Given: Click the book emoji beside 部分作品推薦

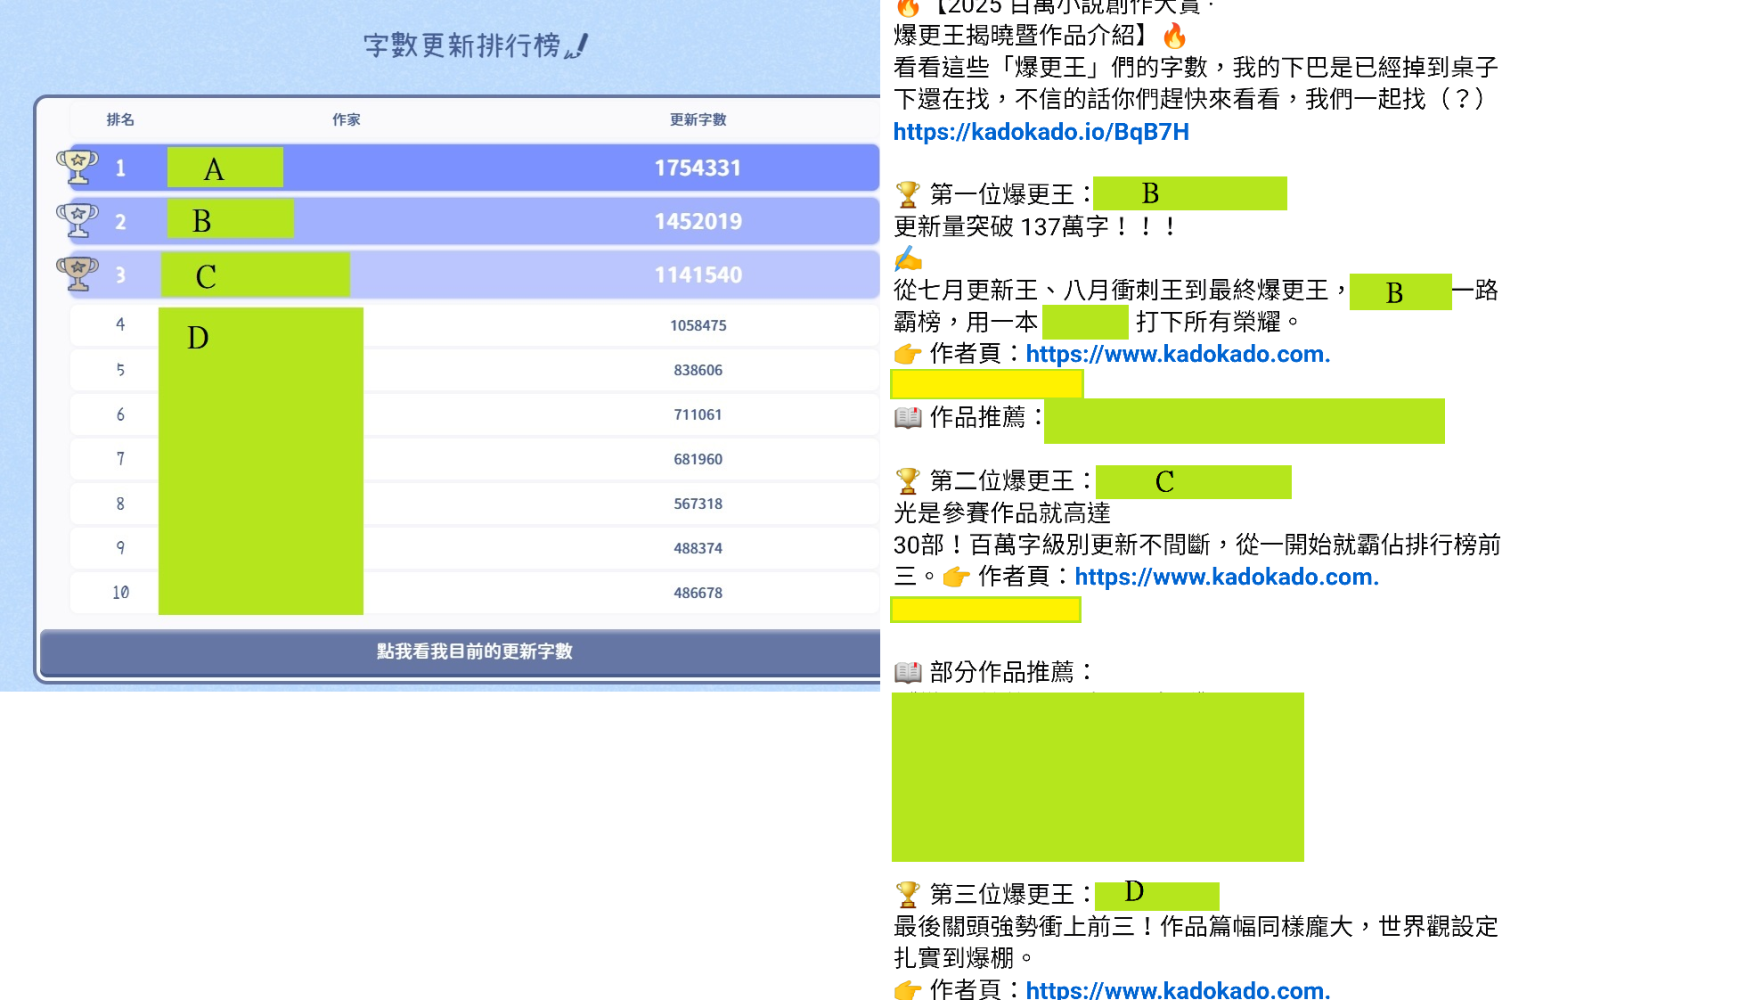Looking at the screenshot, I should tap(907, 672).
